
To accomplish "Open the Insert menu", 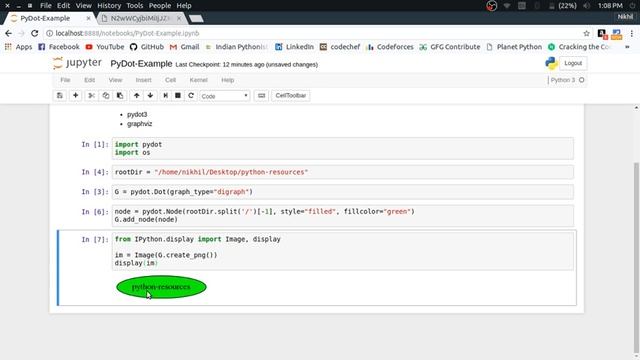I will (143, 80).
